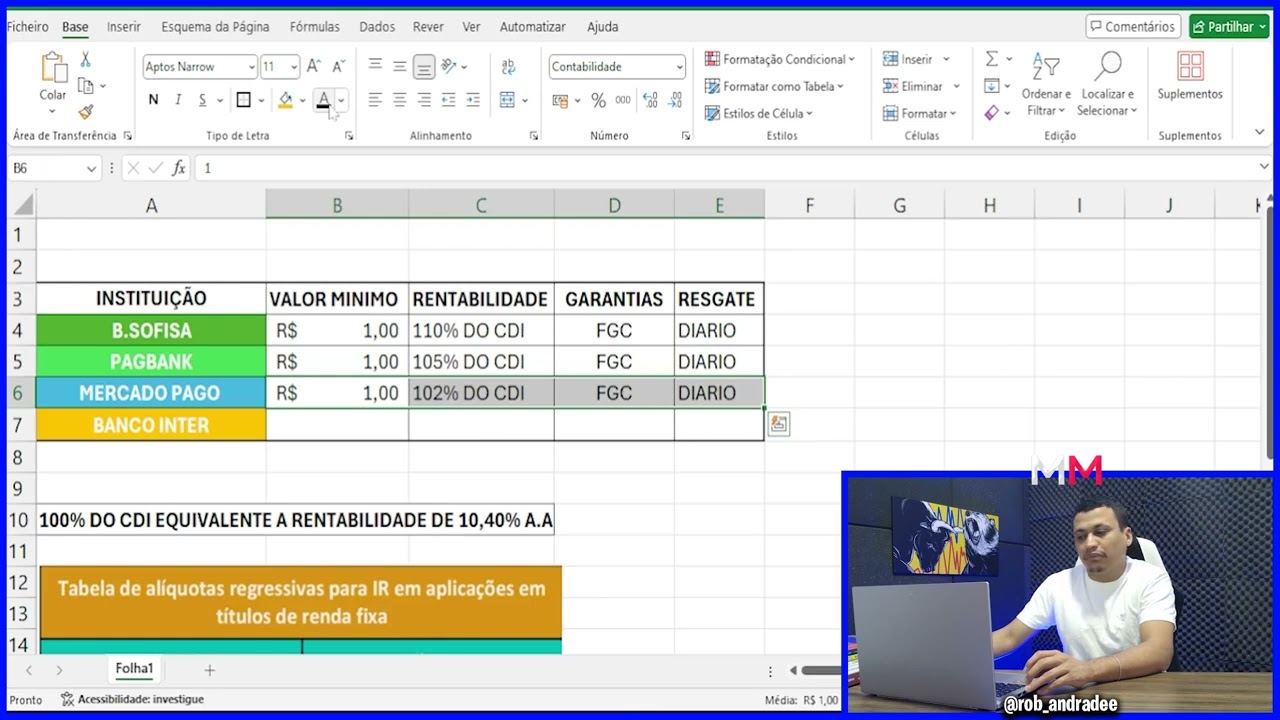Click the Format Painter brush icon
The height and width of the screenshot is (720, 1280).
pyautogui.click(x=85, y=112)
